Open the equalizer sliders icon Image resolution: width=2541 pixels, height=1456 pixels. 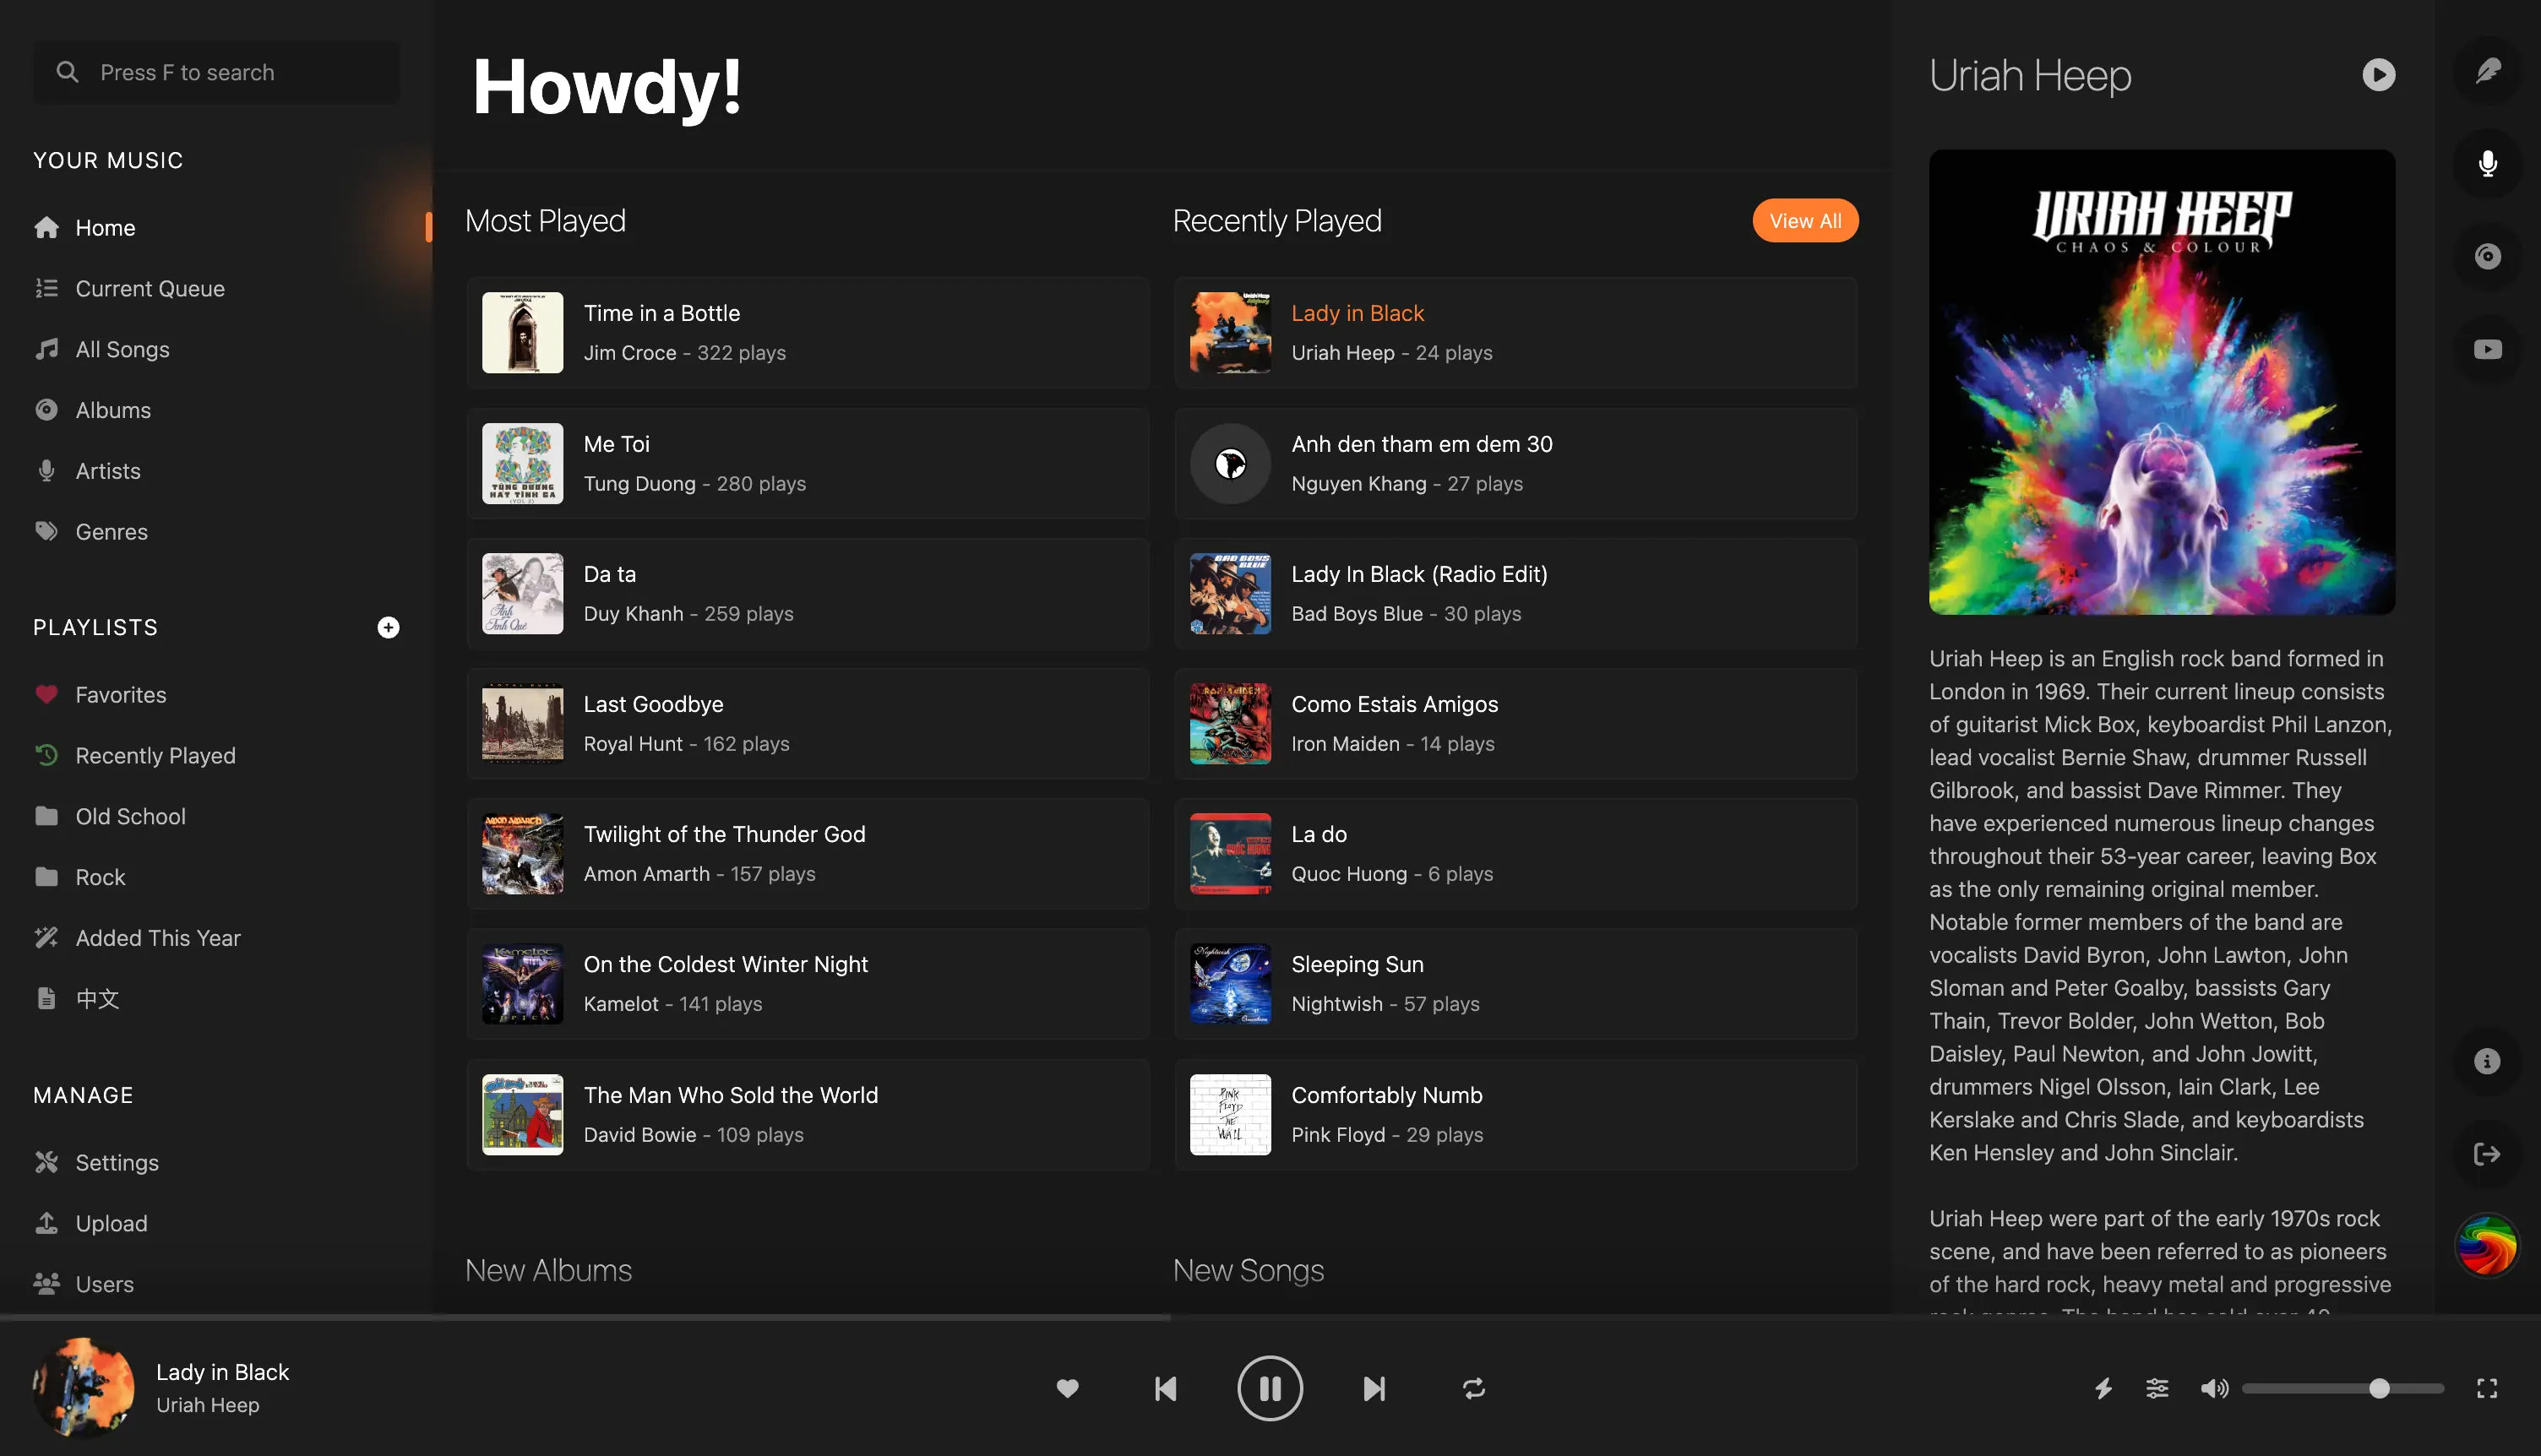(x=2157, y=1388)
